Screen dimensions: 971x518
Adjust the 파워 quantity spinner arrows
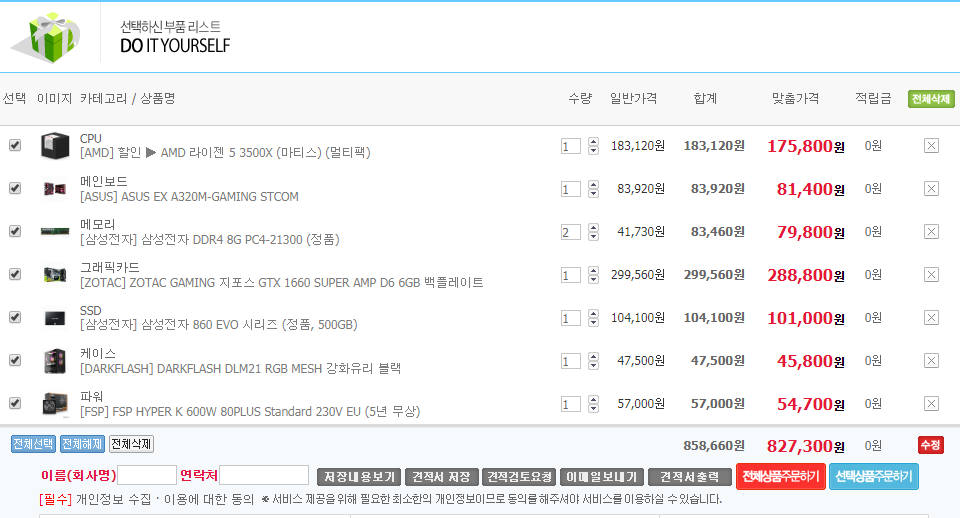pos(593,404)
